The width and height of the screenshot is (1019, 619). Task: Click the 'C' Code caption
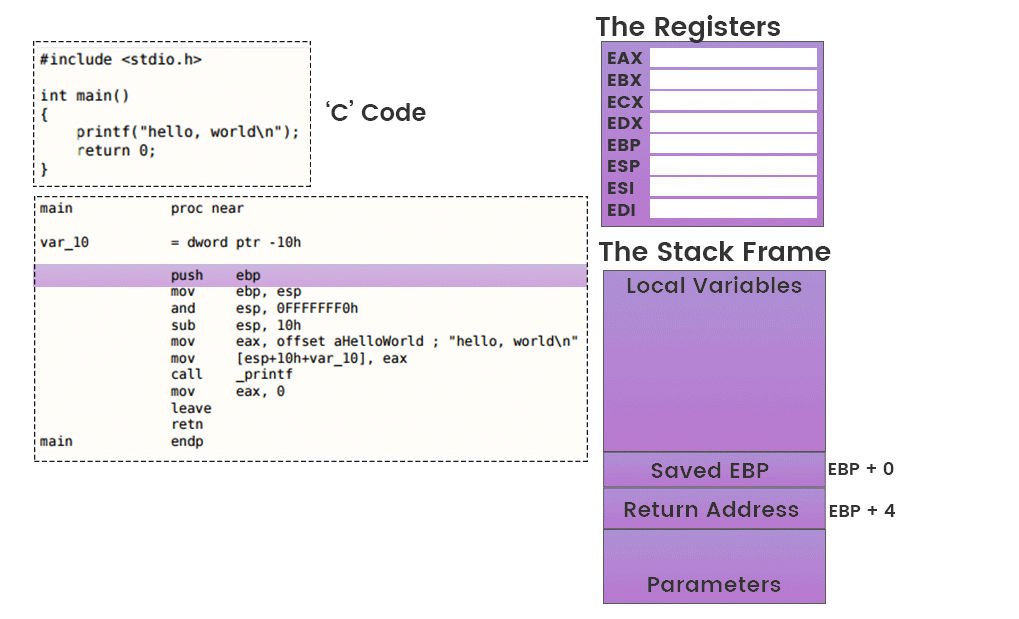tap(376, 113)
